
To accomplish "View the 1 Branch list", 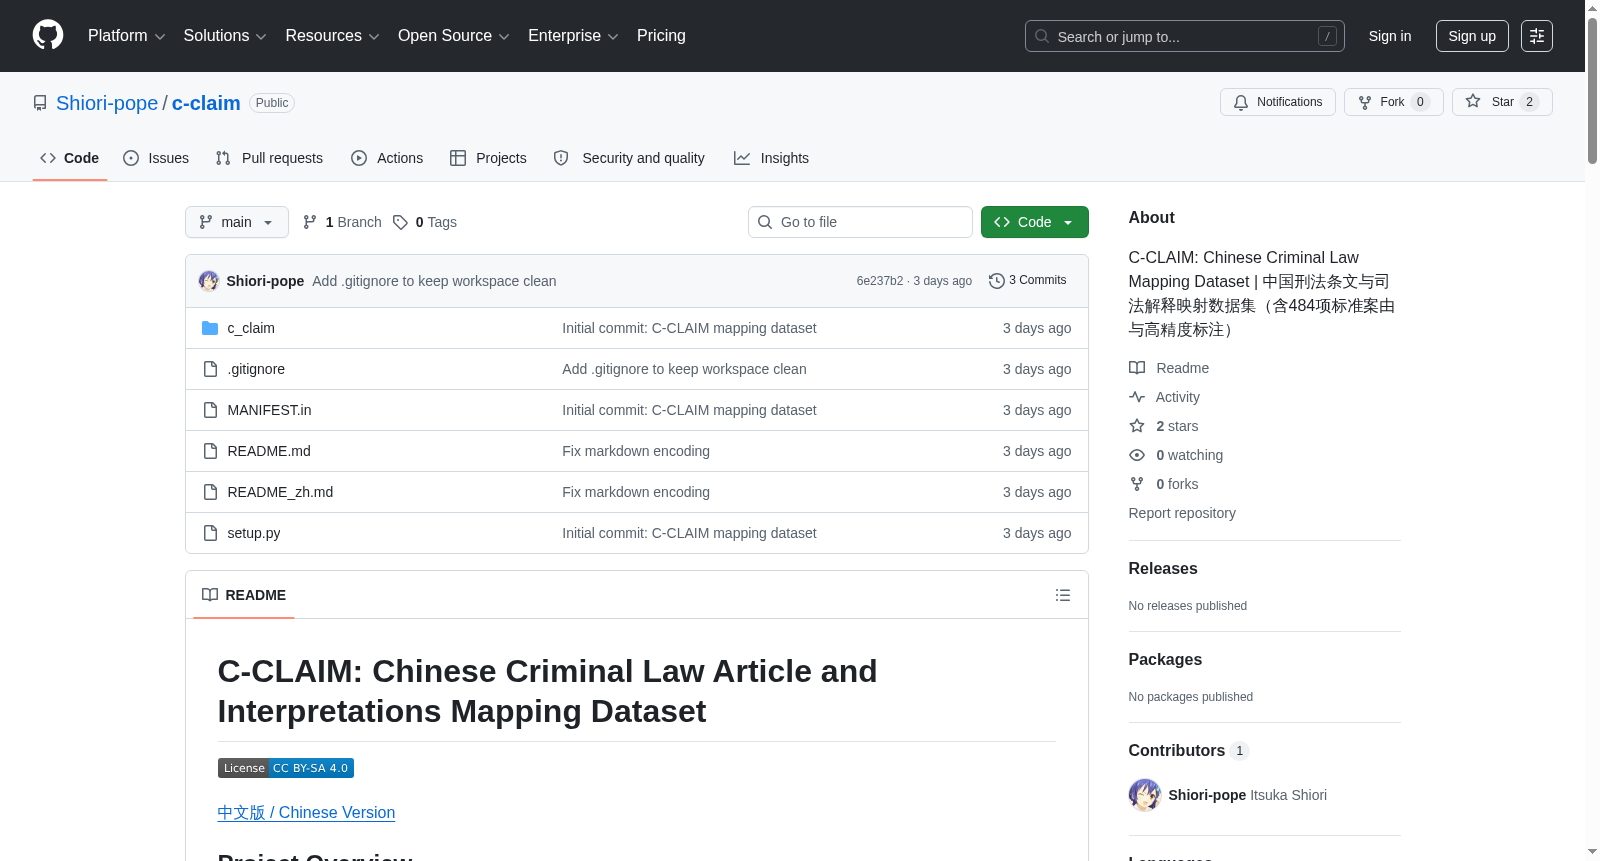I will pyautogui.click(x=342, y=222).
